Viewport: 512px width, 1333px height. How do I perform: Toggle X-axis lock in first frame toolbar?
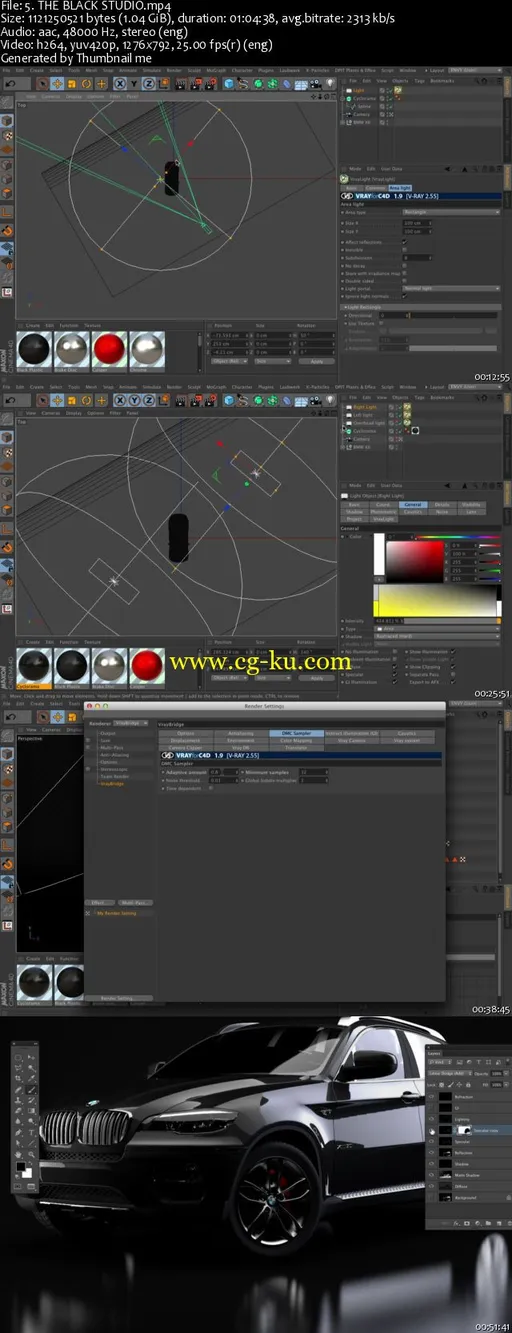(120, 83)
